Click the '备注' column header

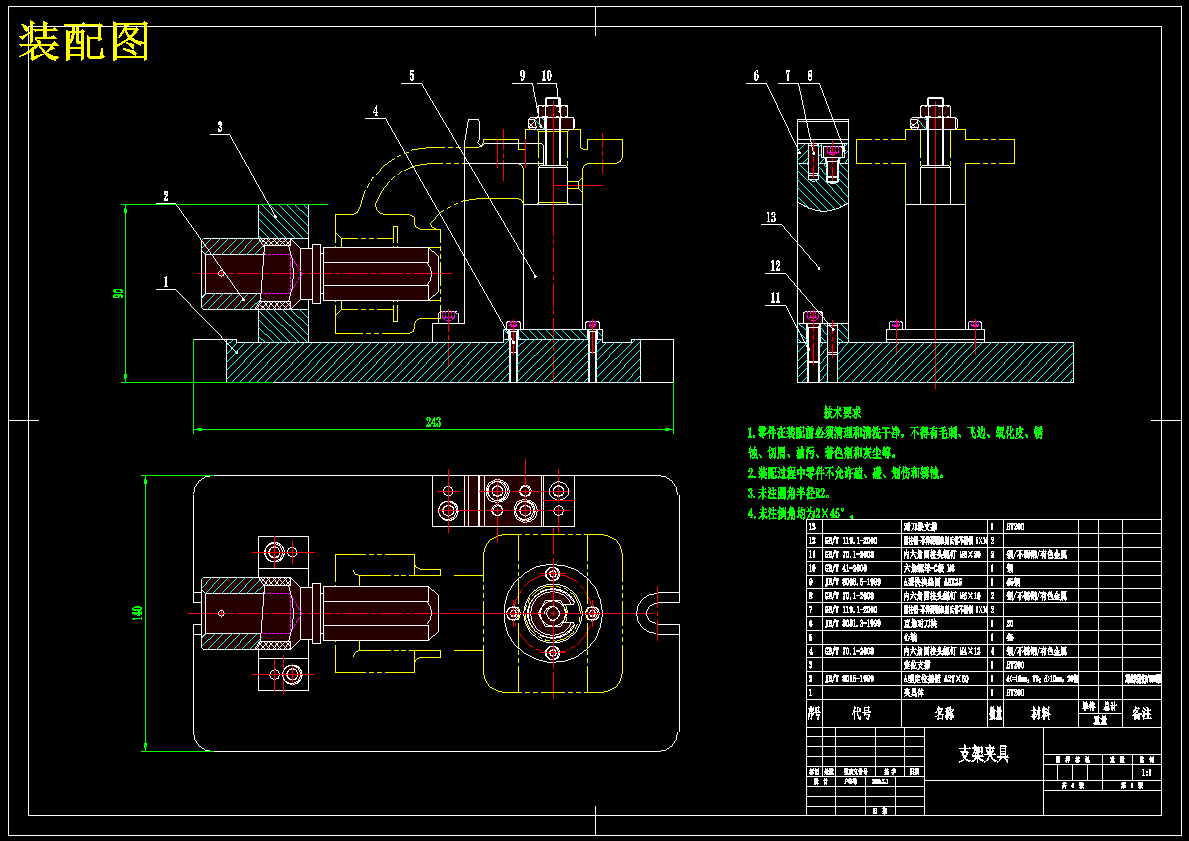tap(1141, 714)
